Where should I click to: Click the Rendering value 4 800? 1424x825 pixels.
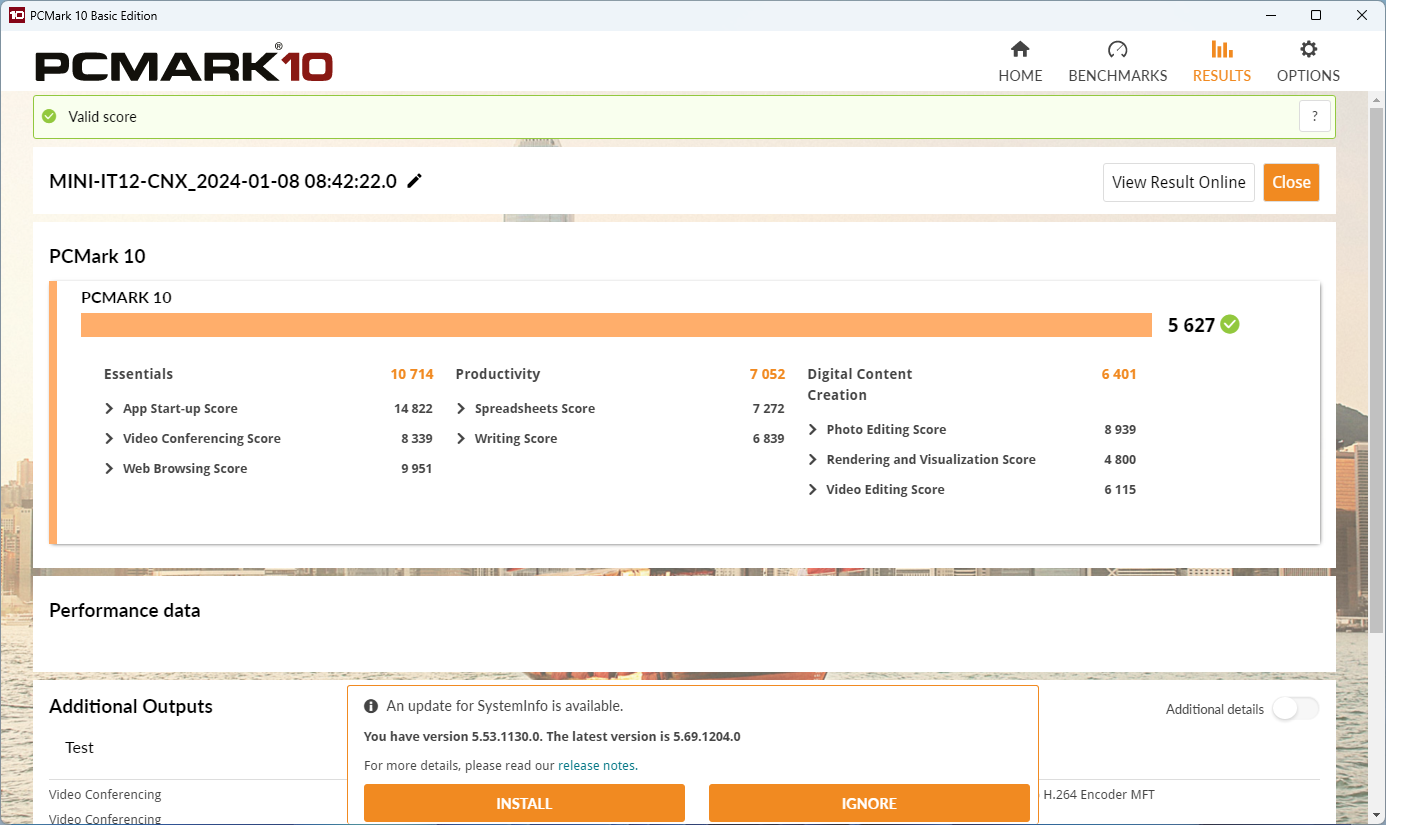pyautogui.click(x=1120, y=460)
